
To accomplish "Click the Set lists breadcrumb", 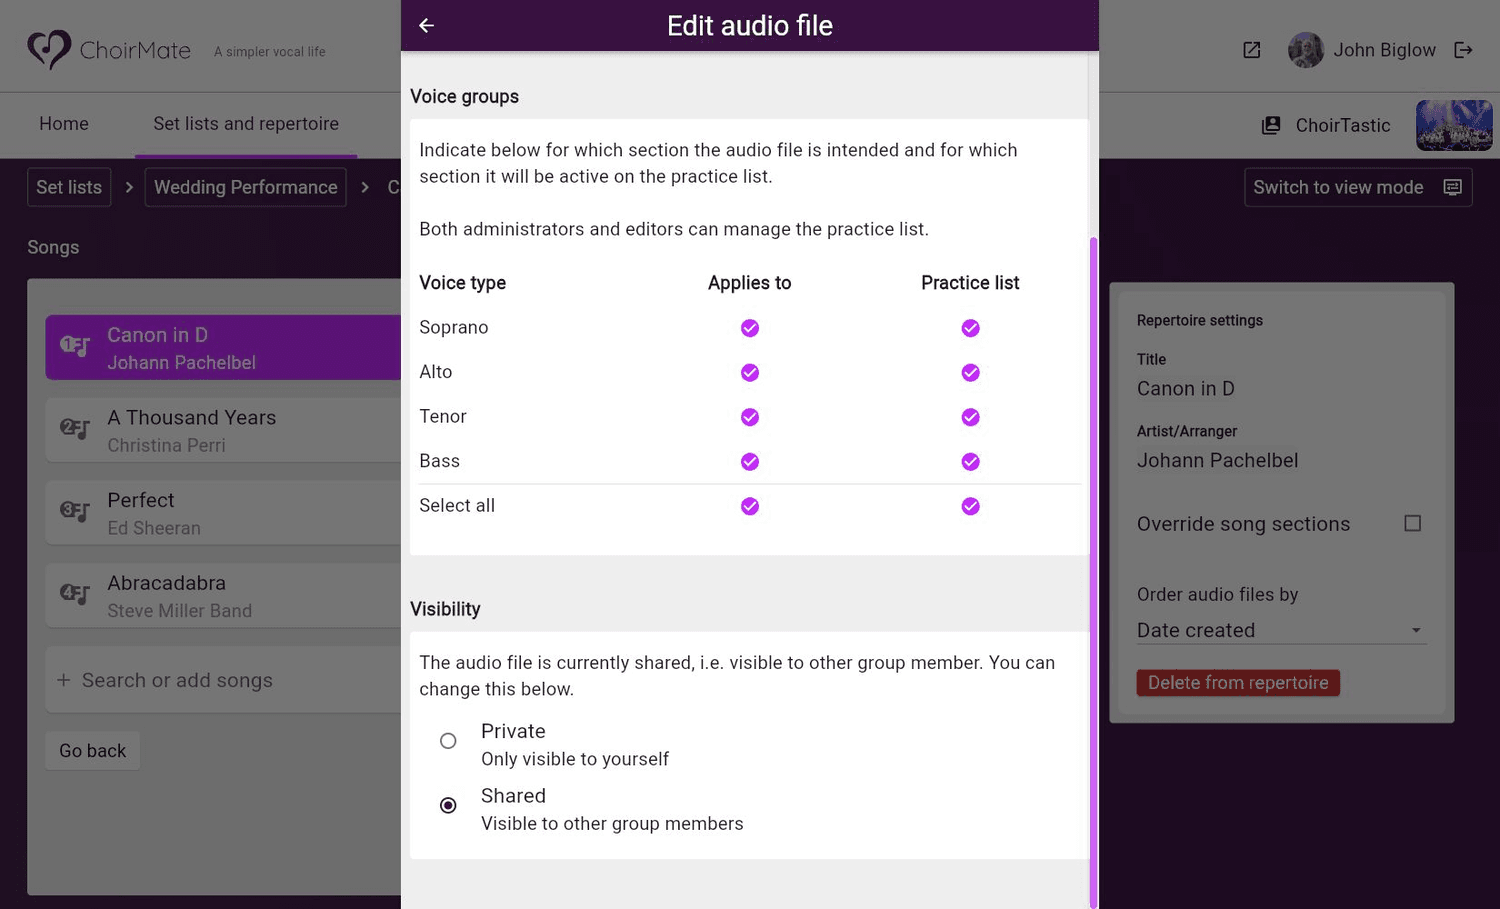I will point(69,187).
